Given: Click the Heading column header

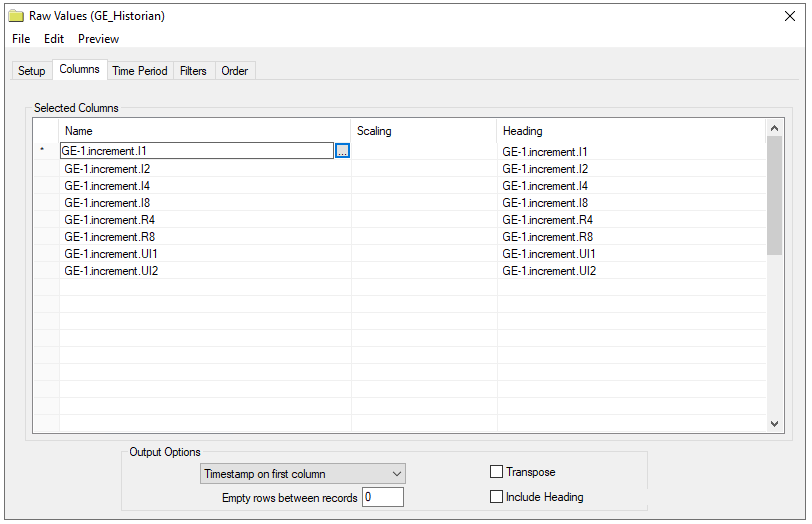Looking at the screenshot, I should [x=631, y=131].
